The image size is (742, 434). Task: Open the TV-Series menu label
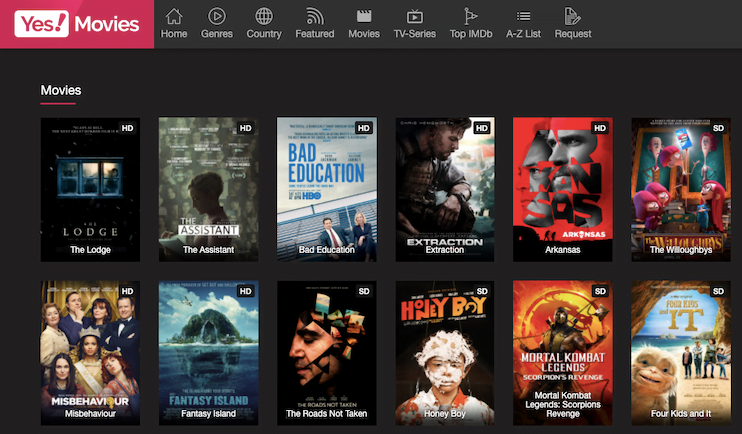click(x=415, y=34)
